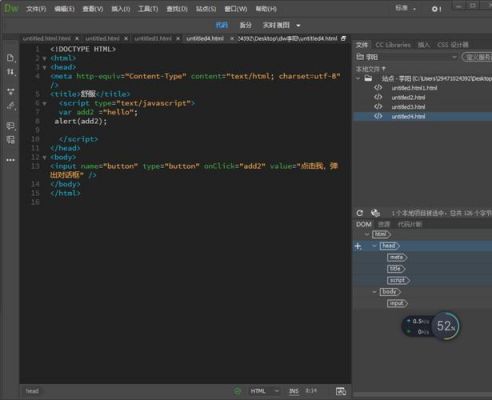The height and width of the screenshot is (400, 492).
Task: Collapse the body code block at line 12
Action: (44, 158)
